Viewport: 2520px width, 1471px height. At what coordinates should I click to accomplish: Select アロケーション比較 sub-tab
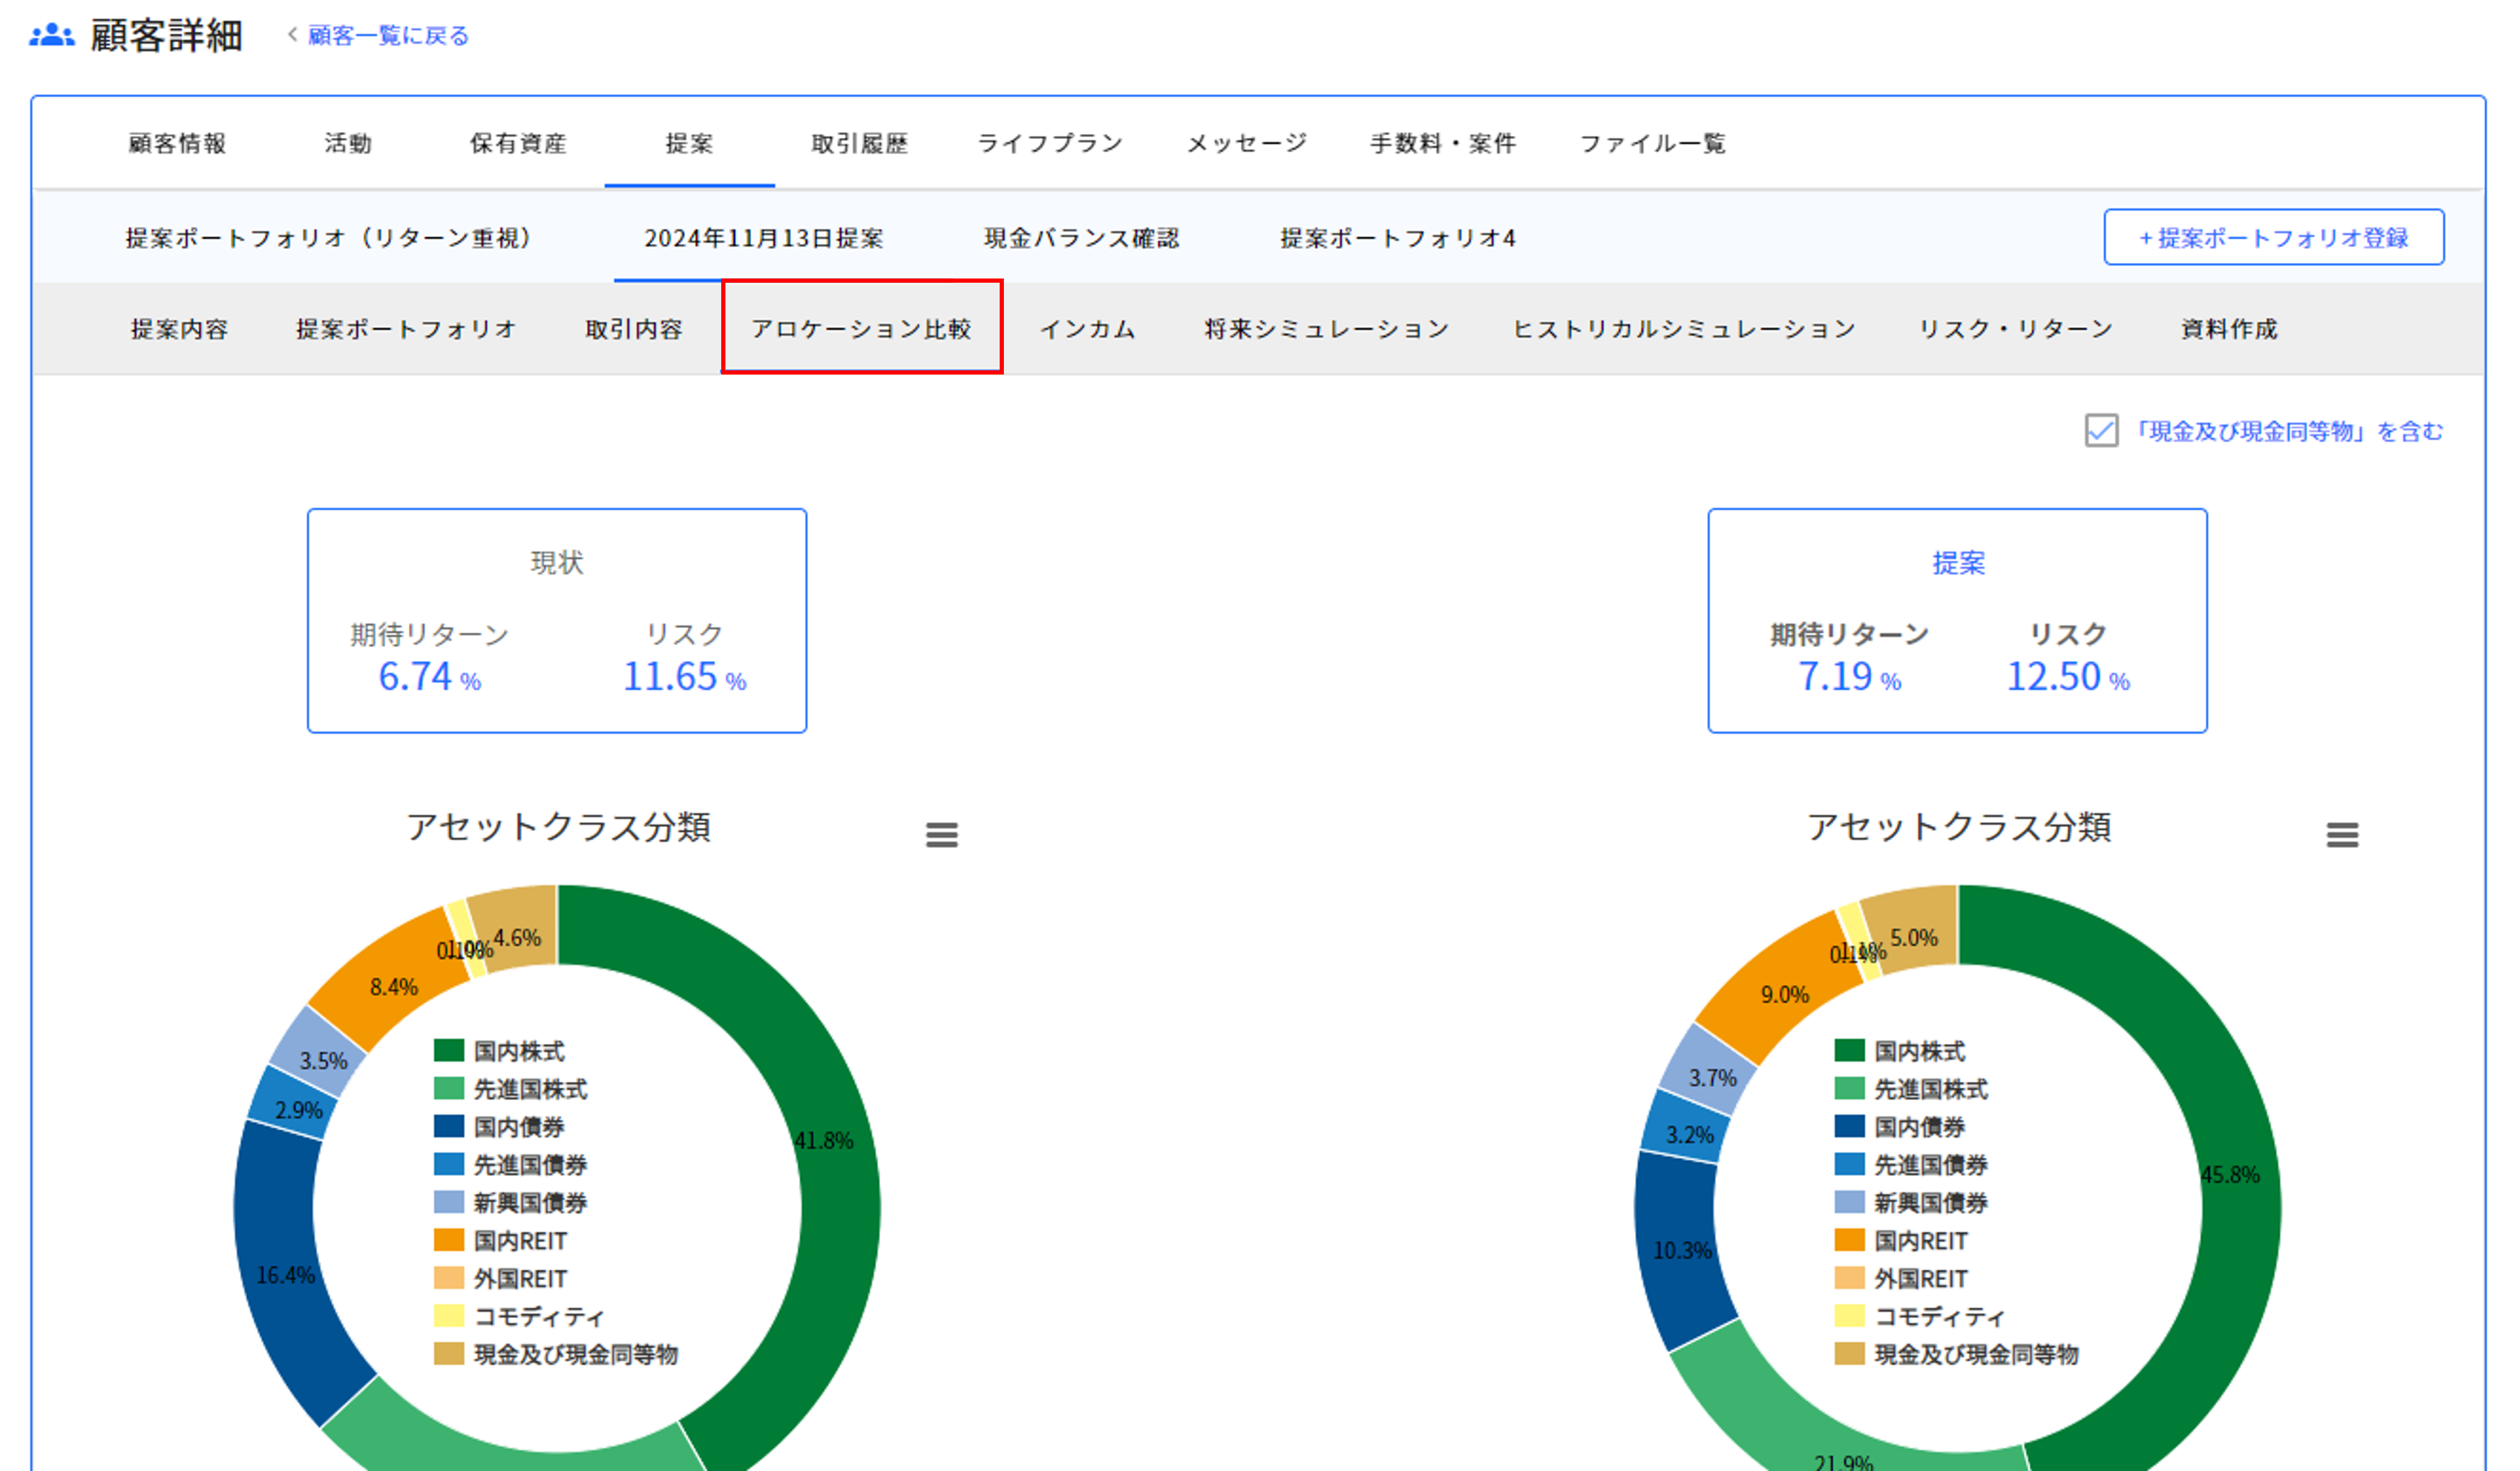(861, 329)
